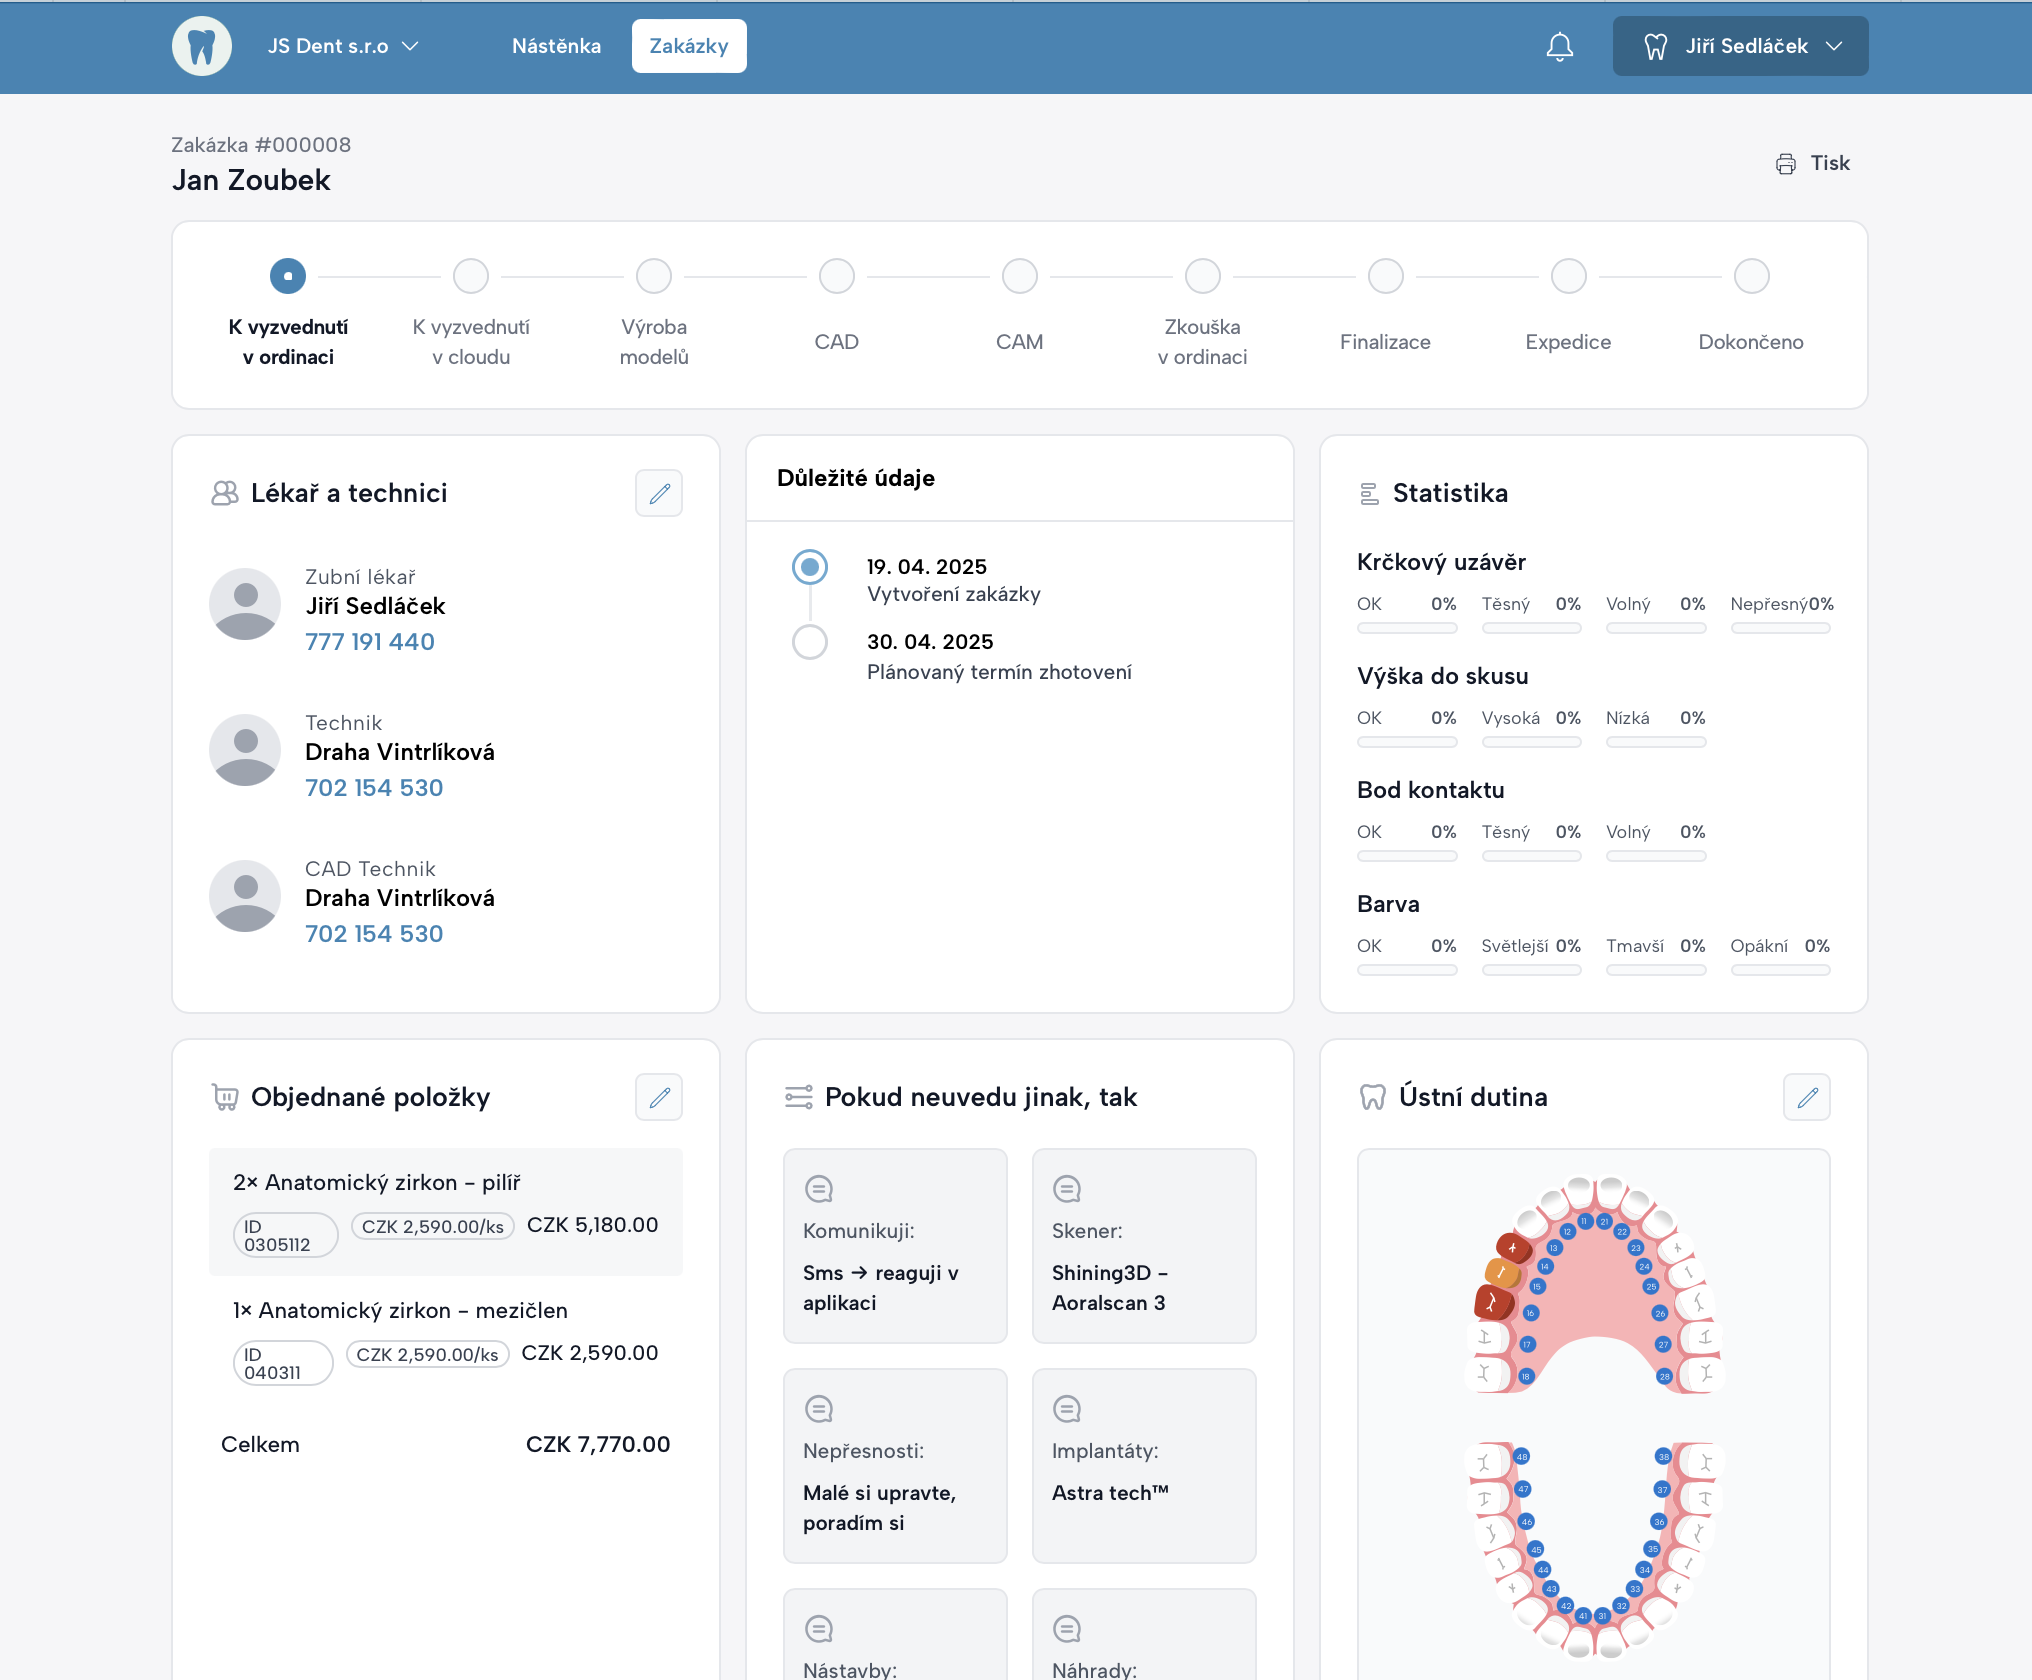The width and height of the screenshot is (2032, 1680).
Task: Click tooth icon in the user menu button
Action: click(x=1655, y=46)
